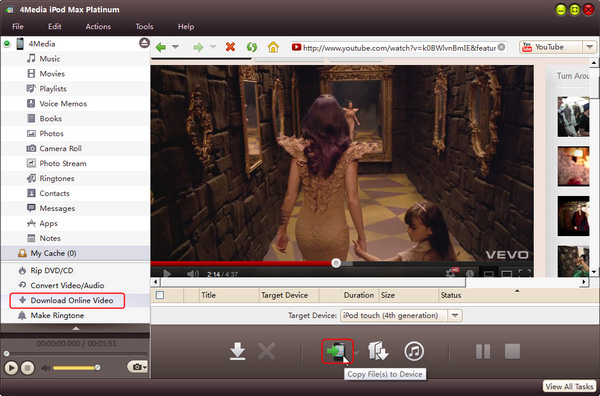Image resolution: width=600 pixels, height=396 pixels.
Task: Open the Actions menu
Action: click(x=98, y=26)
